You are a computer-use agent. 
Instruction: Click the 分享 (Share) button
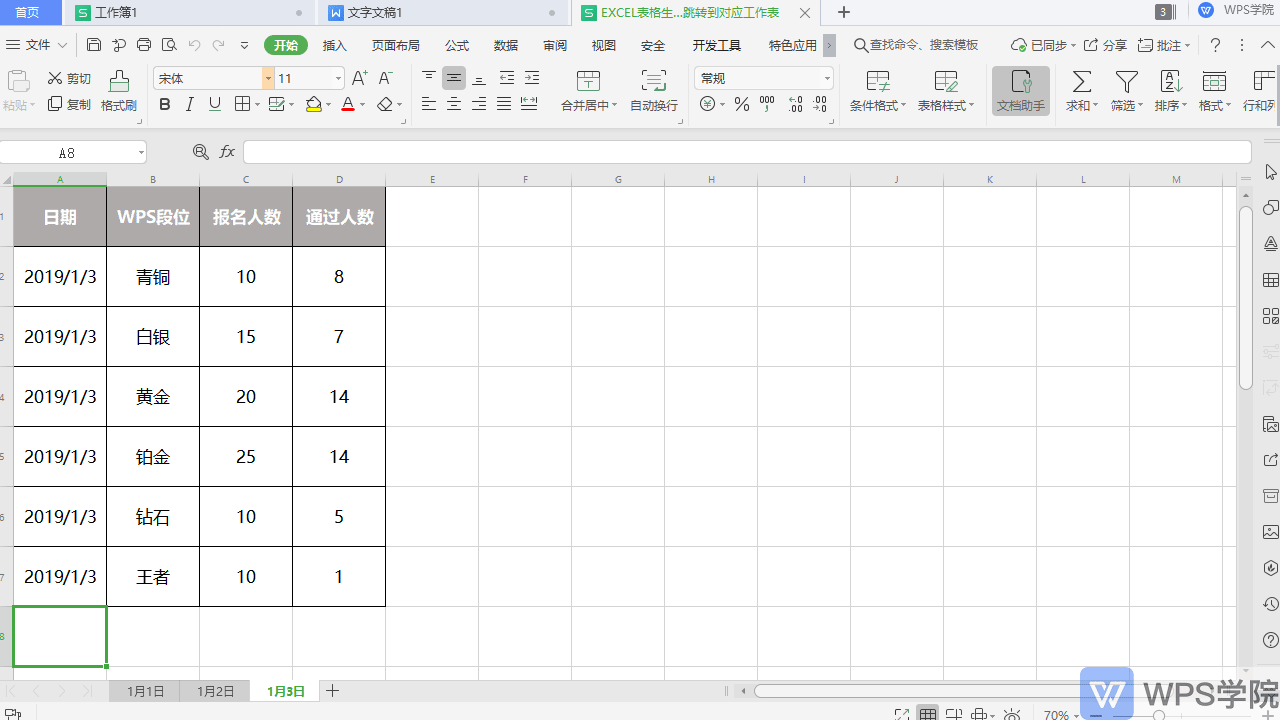pos(1106,45)
